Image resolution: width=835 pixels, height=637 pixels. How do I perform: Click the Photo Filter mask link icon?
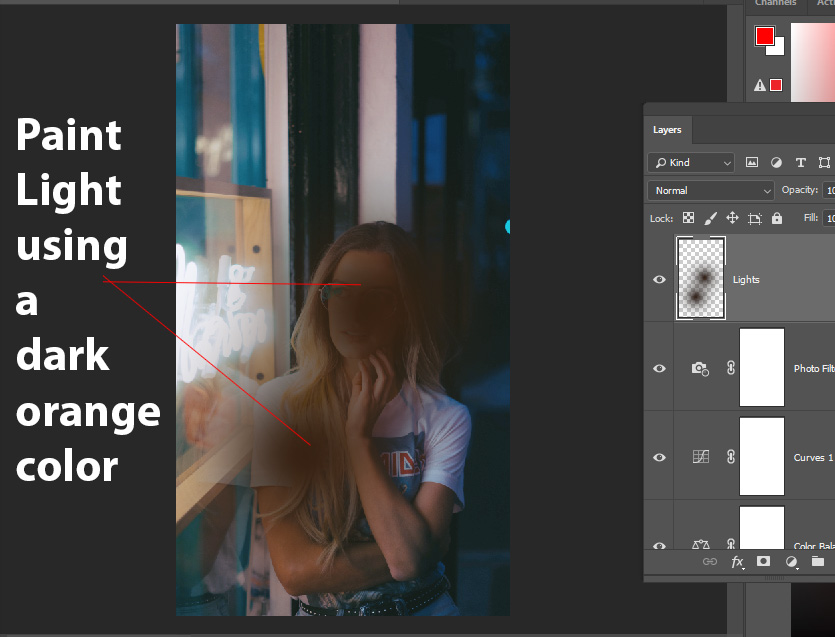(x=731, y=368)
